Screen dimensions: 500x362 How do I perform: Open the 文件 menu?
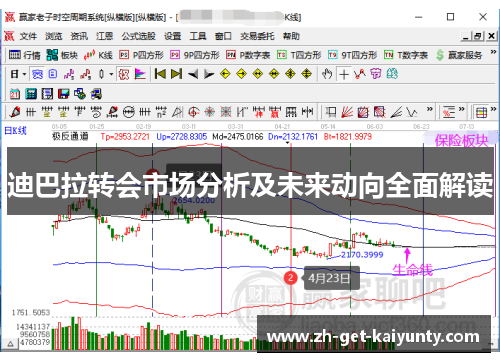click(x=28, y=36)
